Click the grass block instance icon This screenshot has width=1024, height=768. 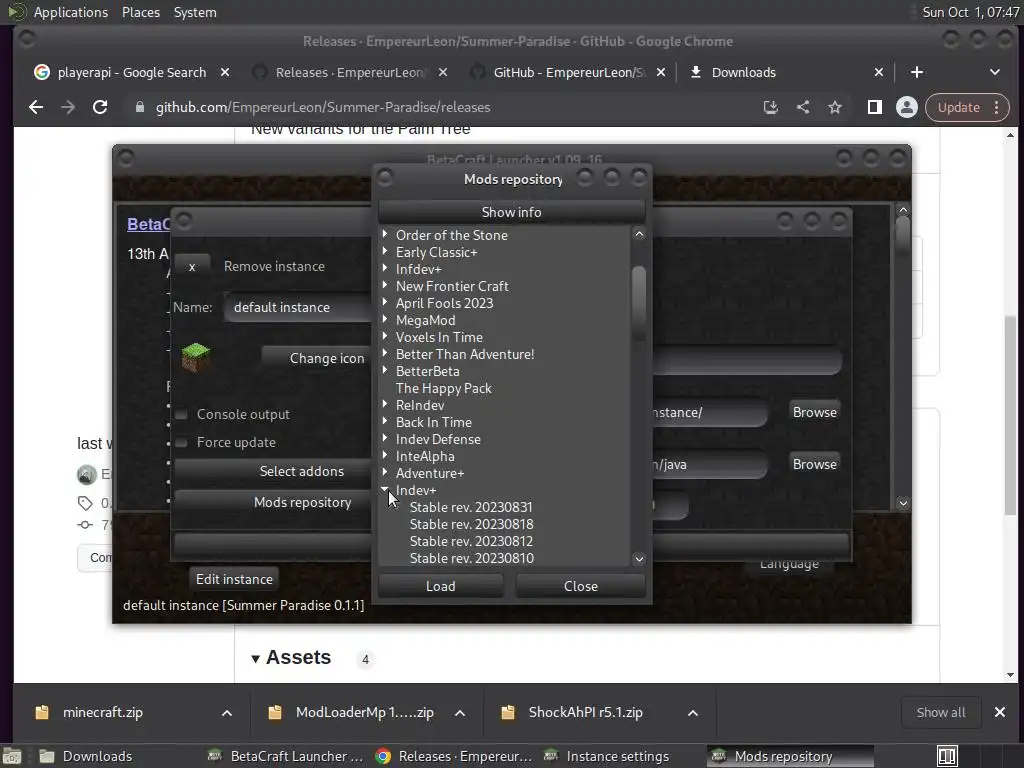[195, 357]
